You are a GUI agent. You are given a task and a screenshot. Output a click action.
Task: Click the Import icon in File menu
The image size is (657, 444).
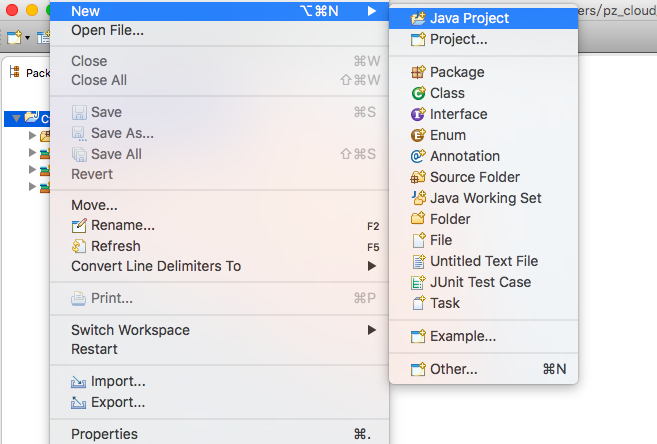(79, 382)
